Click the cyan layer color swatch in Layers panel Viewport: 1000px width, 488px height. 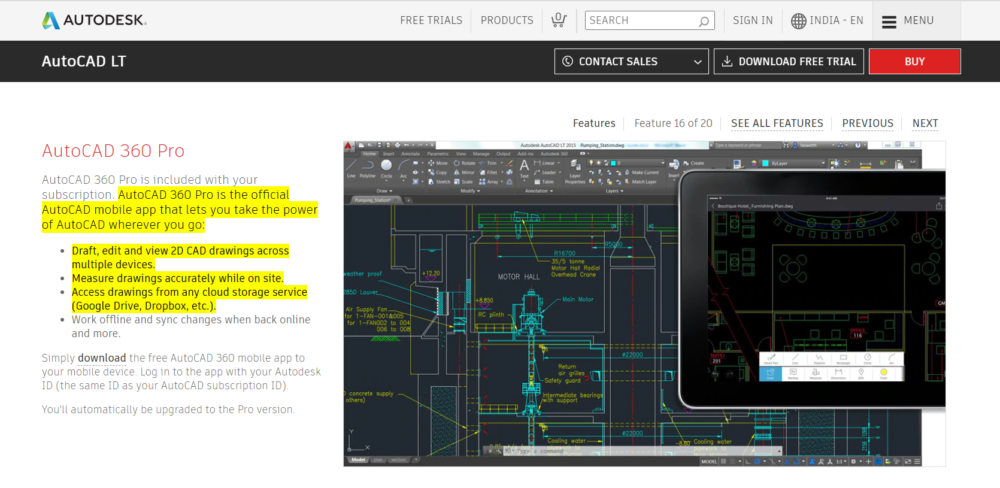click(x=613, y=163)
